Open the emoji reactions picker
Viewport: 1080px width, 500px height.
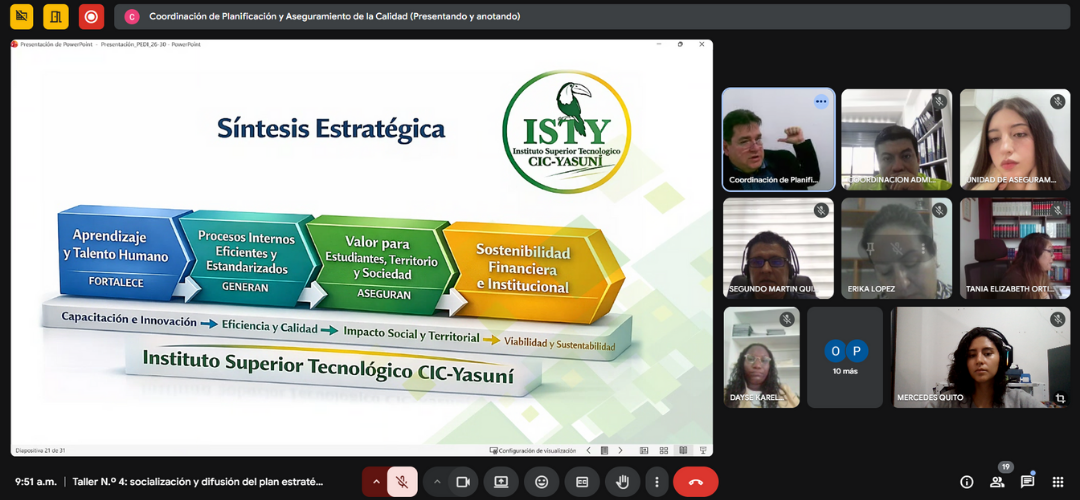point(541,482)
